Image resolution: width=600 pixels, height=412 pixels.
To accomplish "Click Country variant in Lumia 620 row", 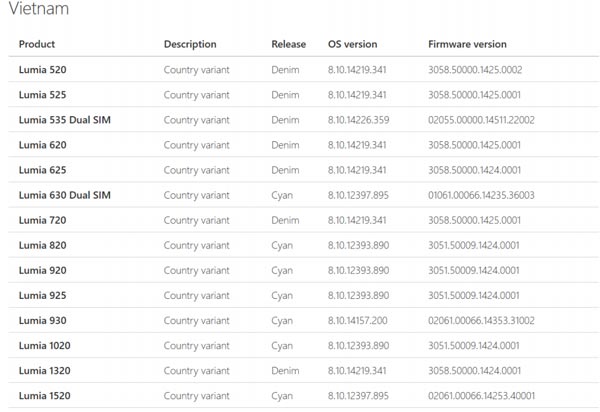I will tap(197, 145).
